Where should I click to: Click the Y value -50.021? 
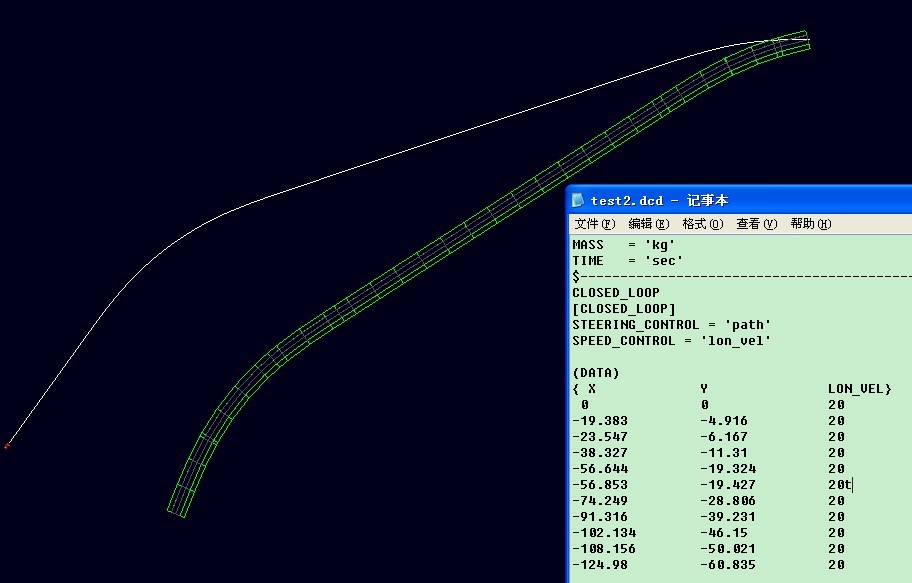coord(728,549)
